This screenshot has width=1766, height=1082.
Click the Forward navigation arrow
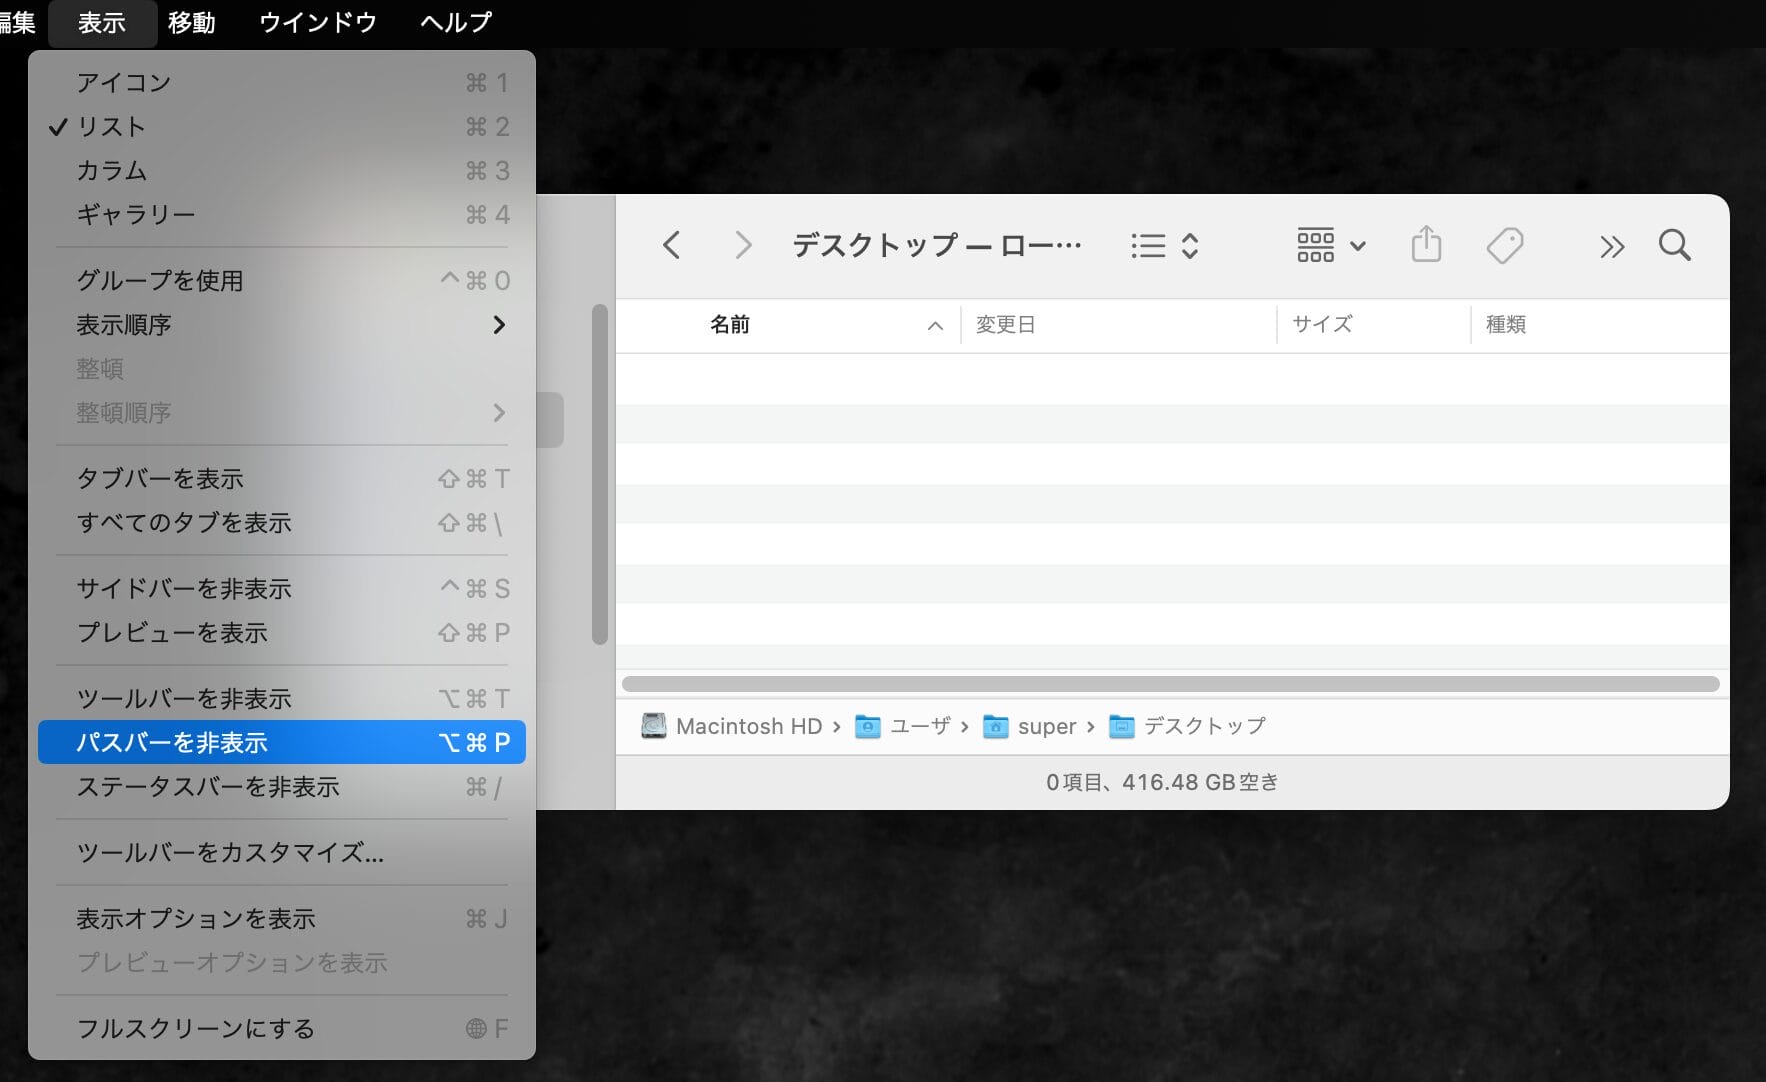coord(742,245)
